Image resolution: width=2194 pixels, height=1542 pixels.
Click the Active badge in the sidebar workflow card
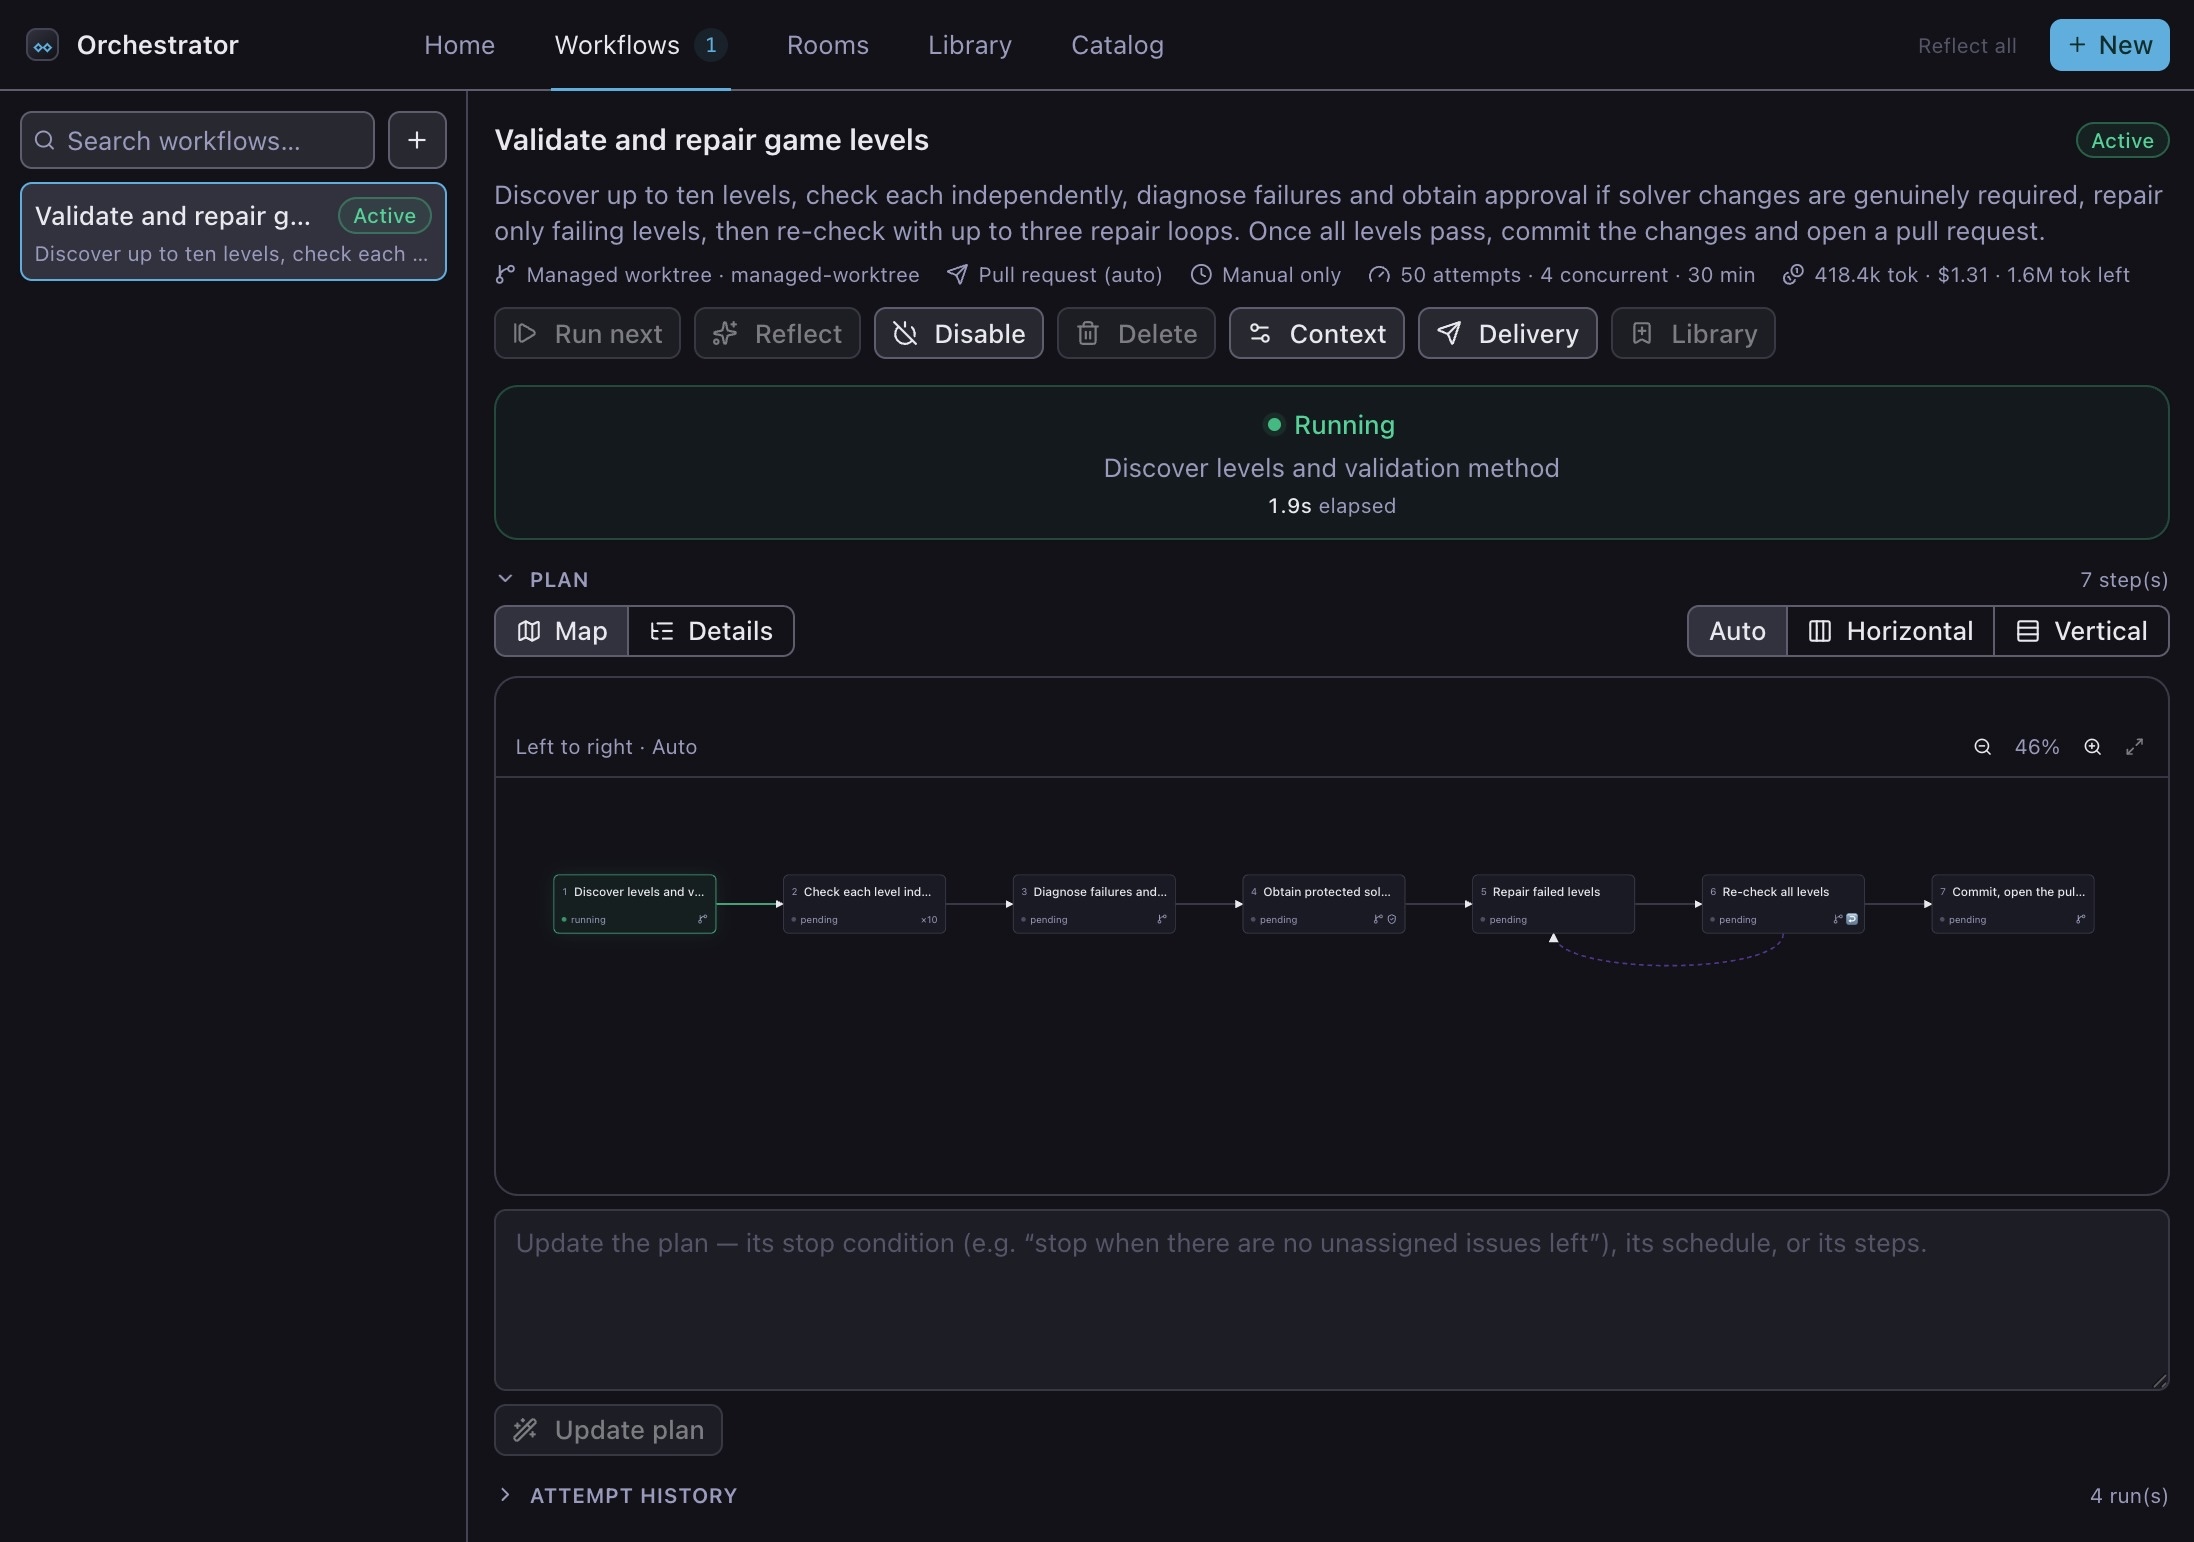[384, 215]
